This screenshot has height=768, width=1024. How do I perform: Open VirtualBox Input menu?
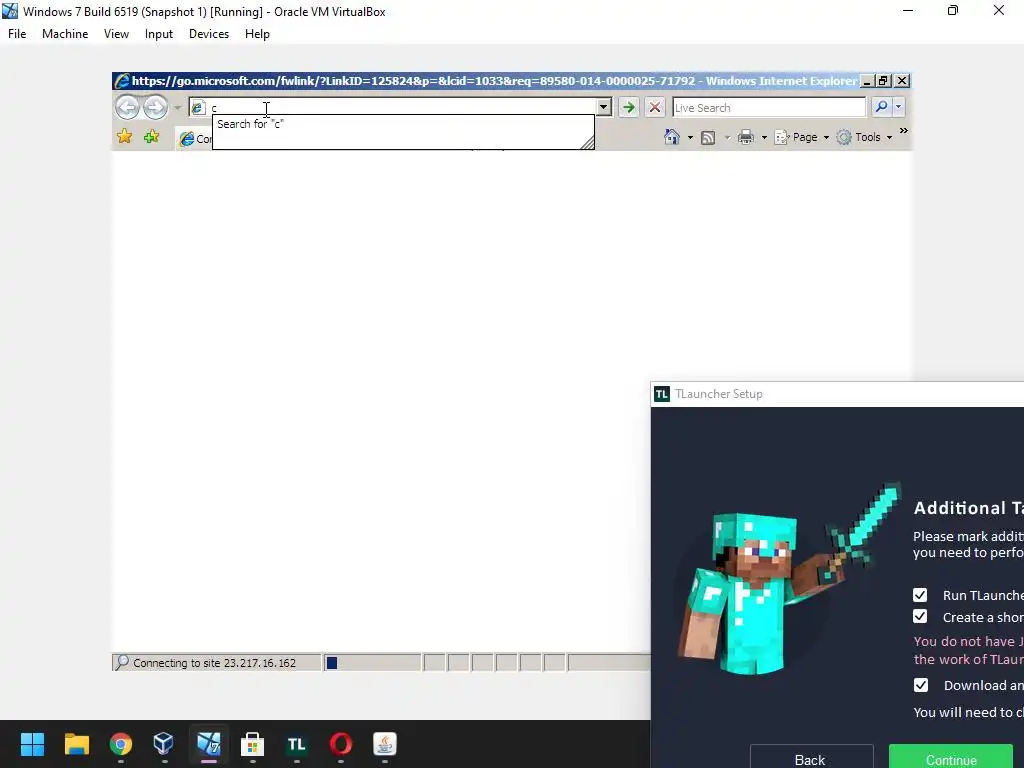coord(159,34)
